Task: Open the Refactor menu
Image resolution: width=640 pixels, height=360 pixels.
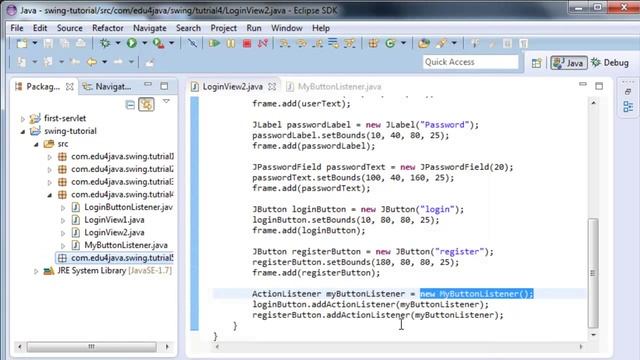Action: [108, 28]
